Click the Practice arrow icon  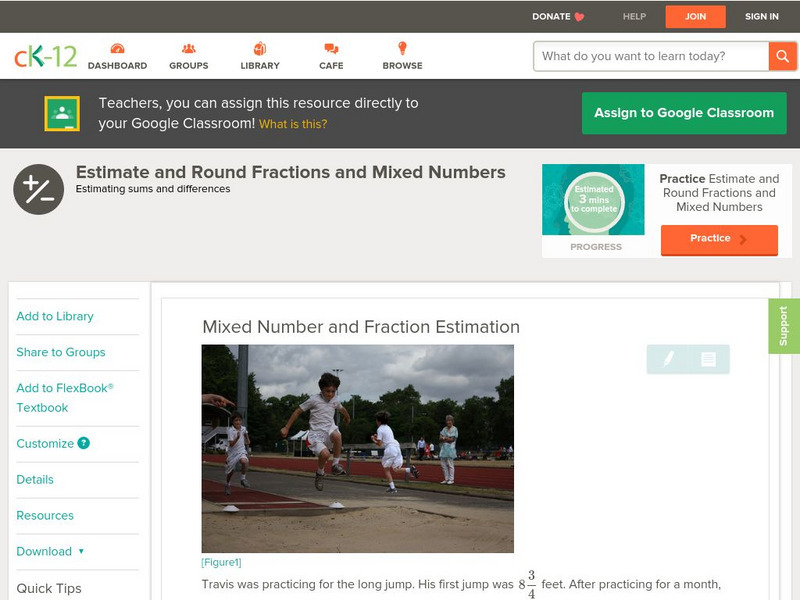(x=743, y=239)
